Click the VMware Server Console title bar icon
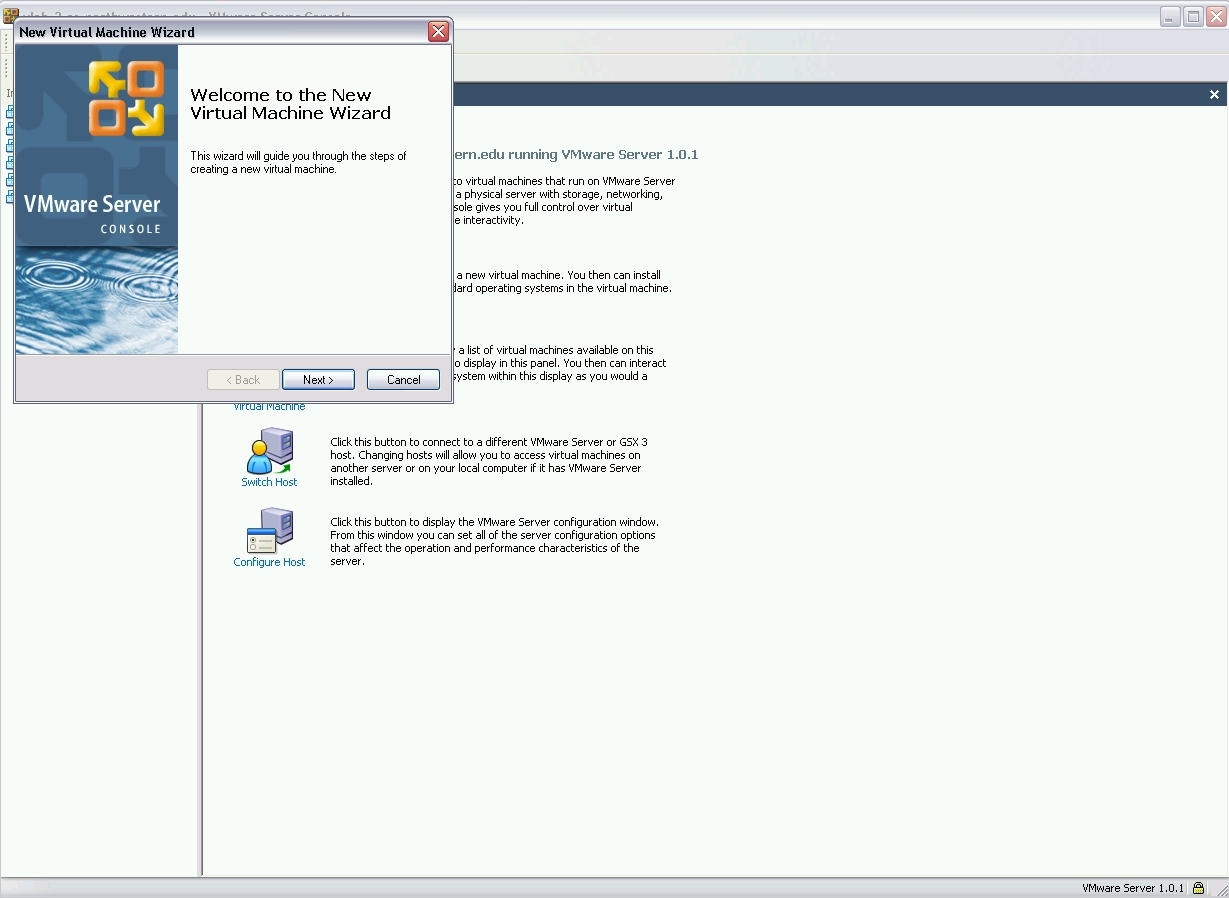The height and width of the screenshot is (898, 1229). pyautogui.click(x=11, y=16)
